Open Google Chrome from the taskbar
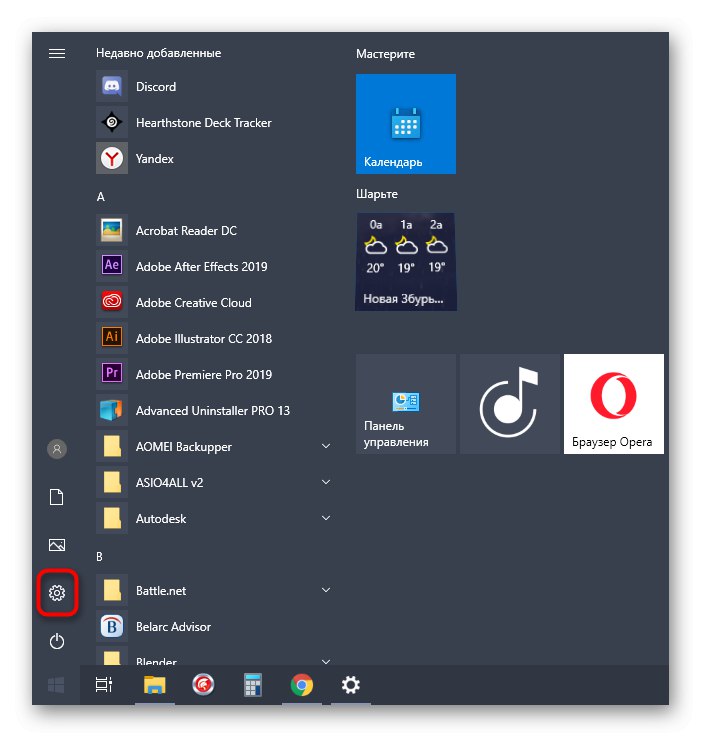Screen dimensions: 701x737 point(302,685)
